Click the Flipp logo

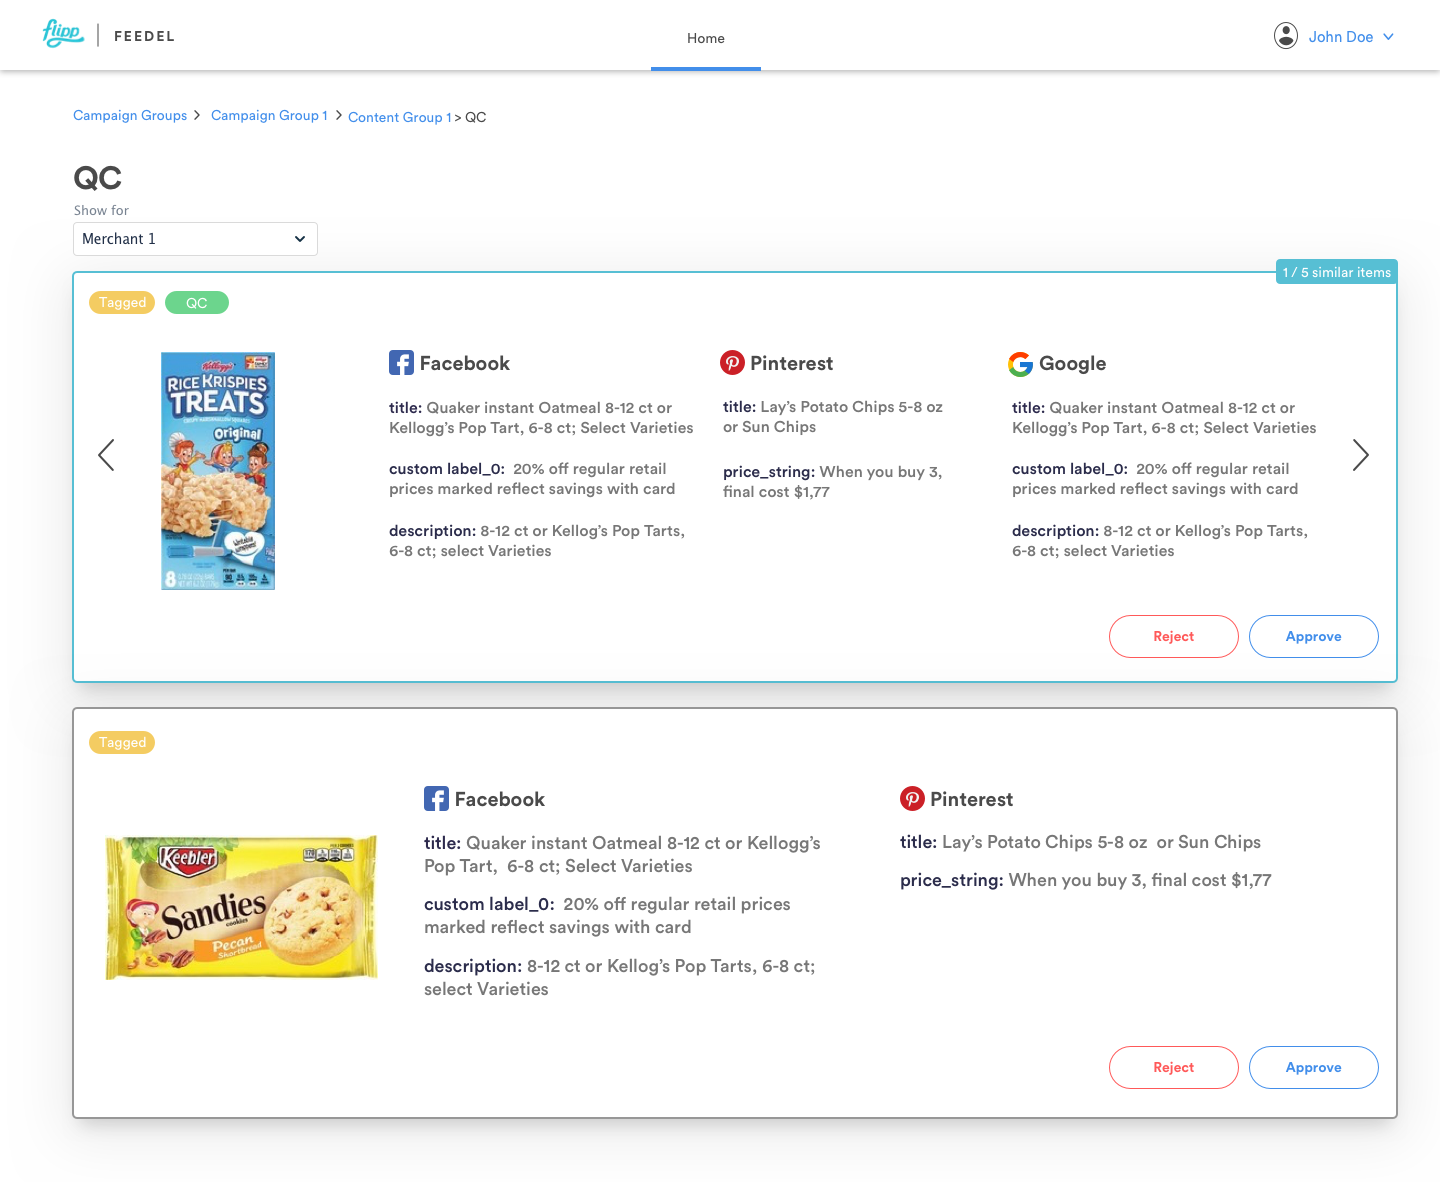(63, 34)
